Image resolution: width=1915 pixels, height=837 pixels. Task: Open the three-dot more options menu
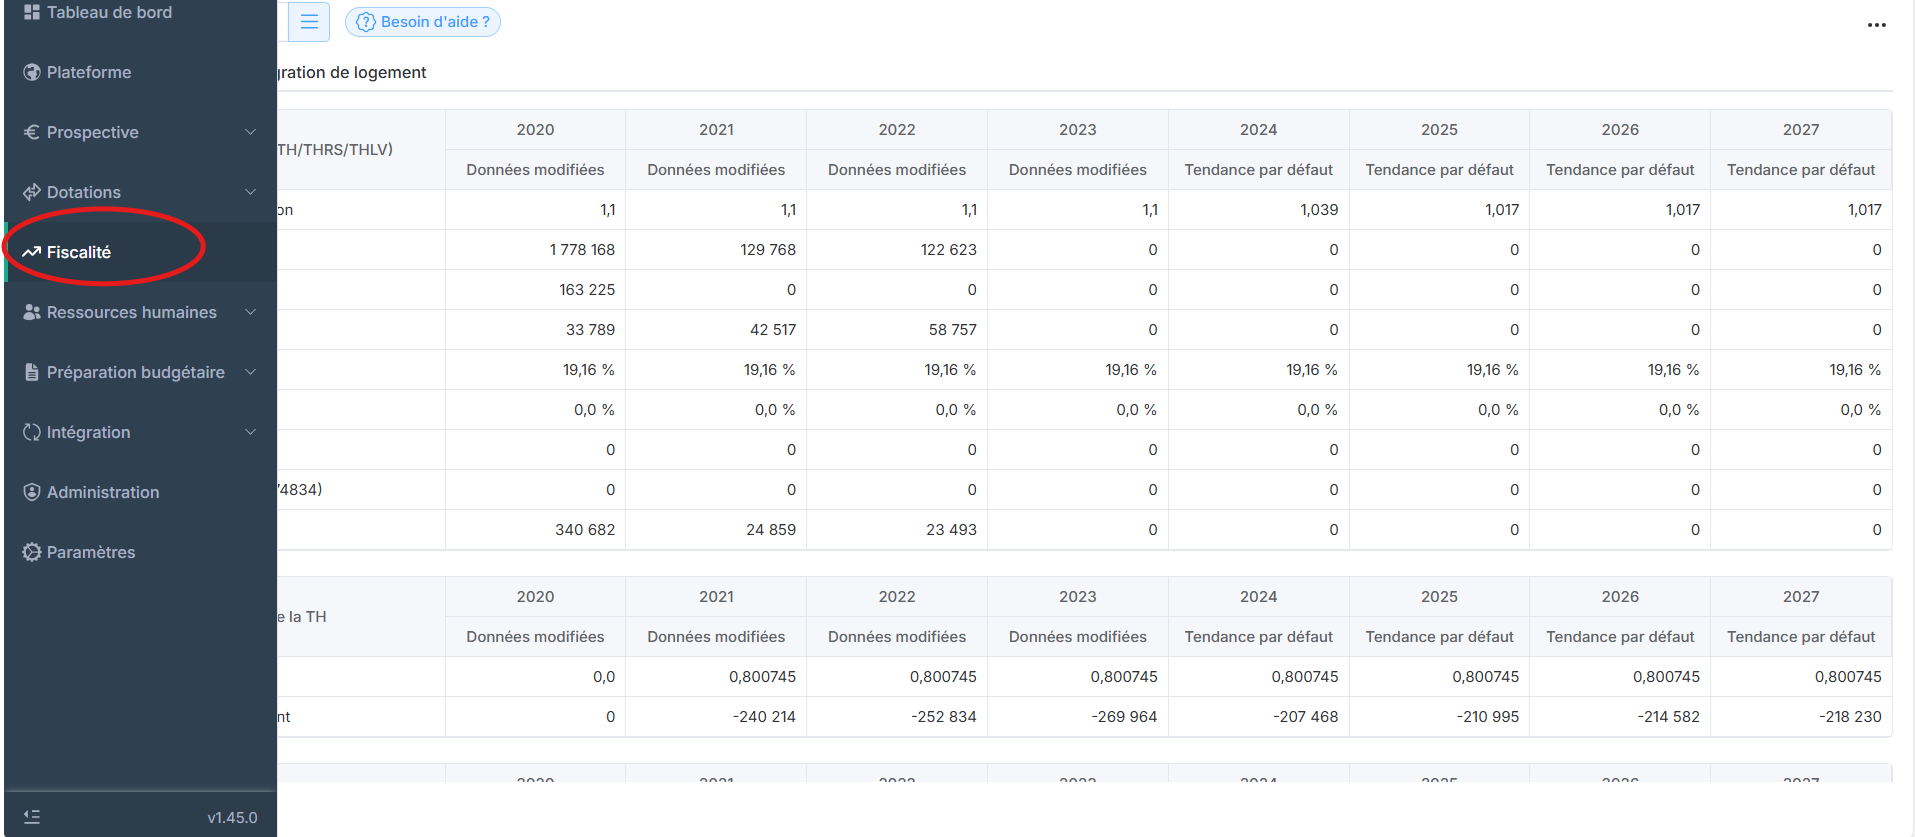(x=1876, y=25)
